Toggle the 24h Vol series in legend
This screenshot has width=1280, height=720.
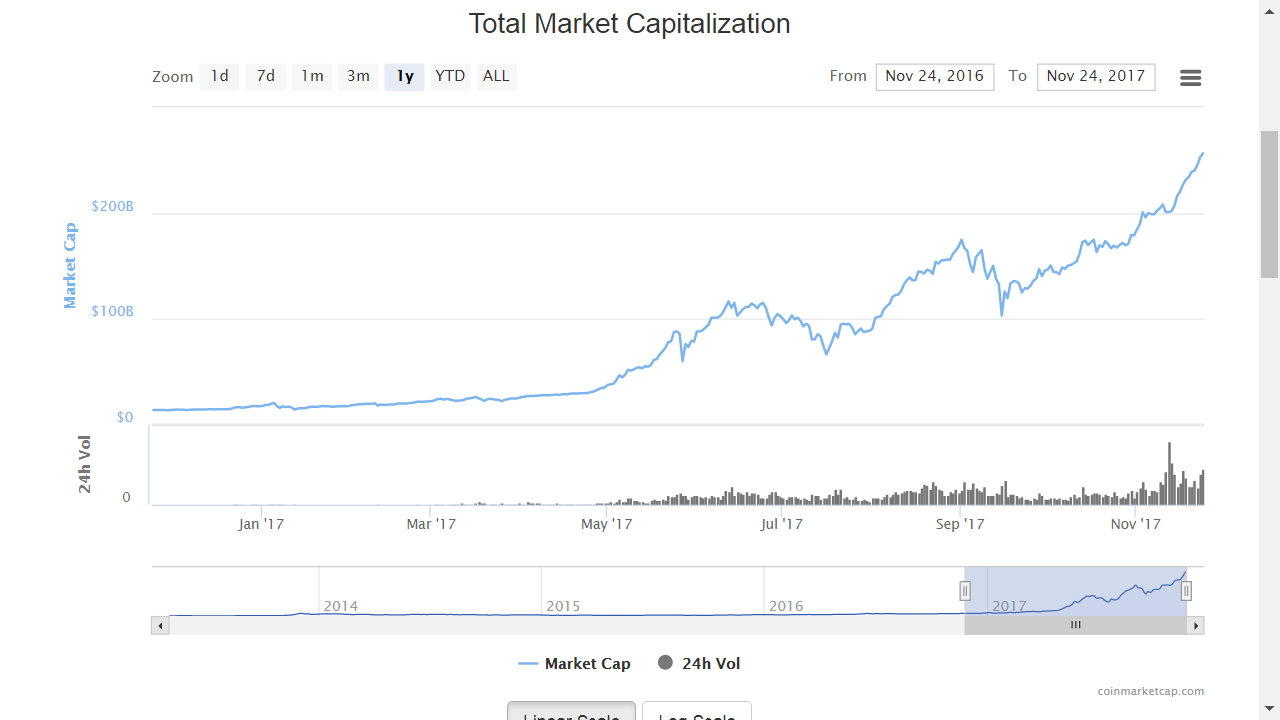(699, 664)
